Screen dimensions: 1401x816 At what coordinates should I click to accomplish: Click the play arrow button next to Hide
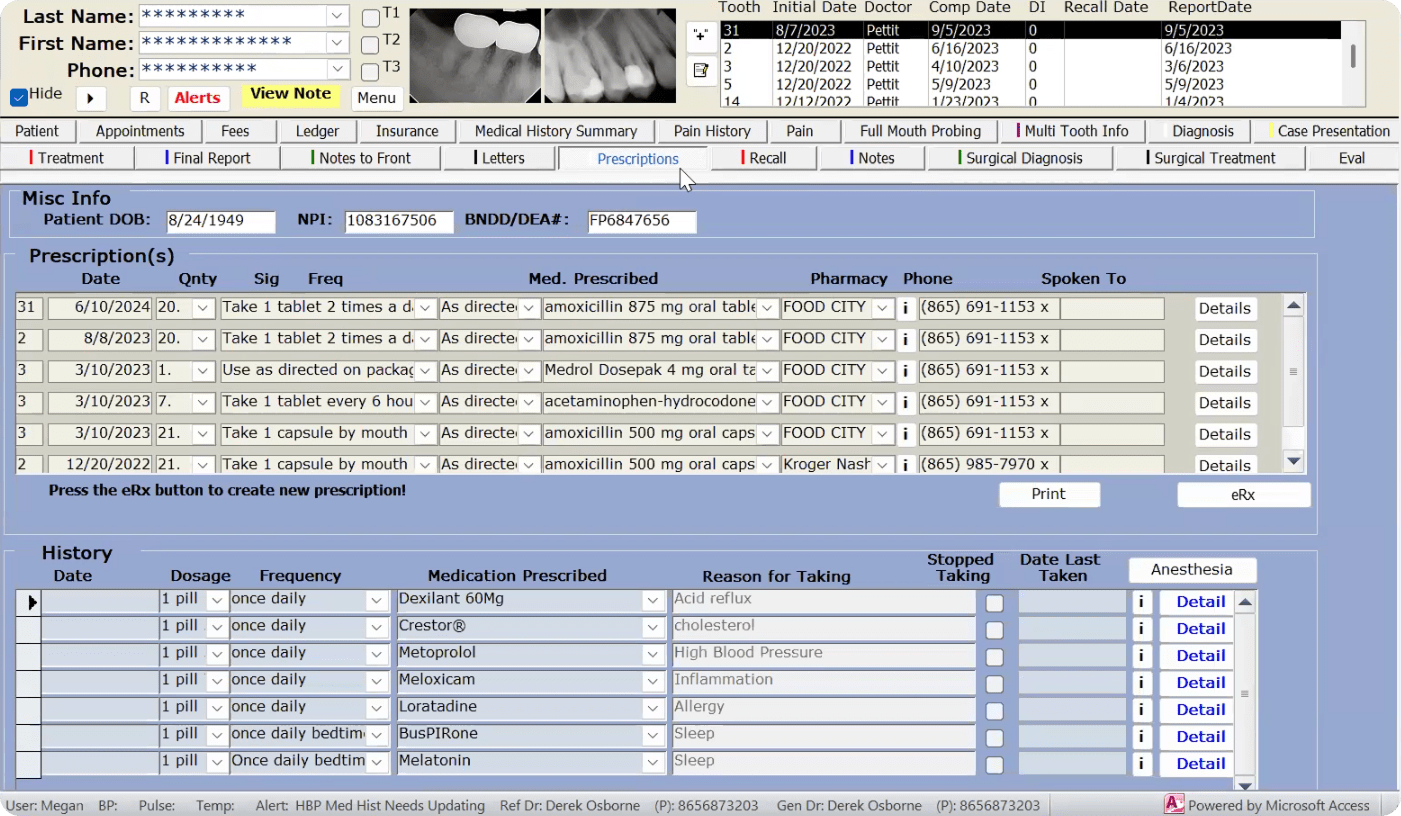90,98
